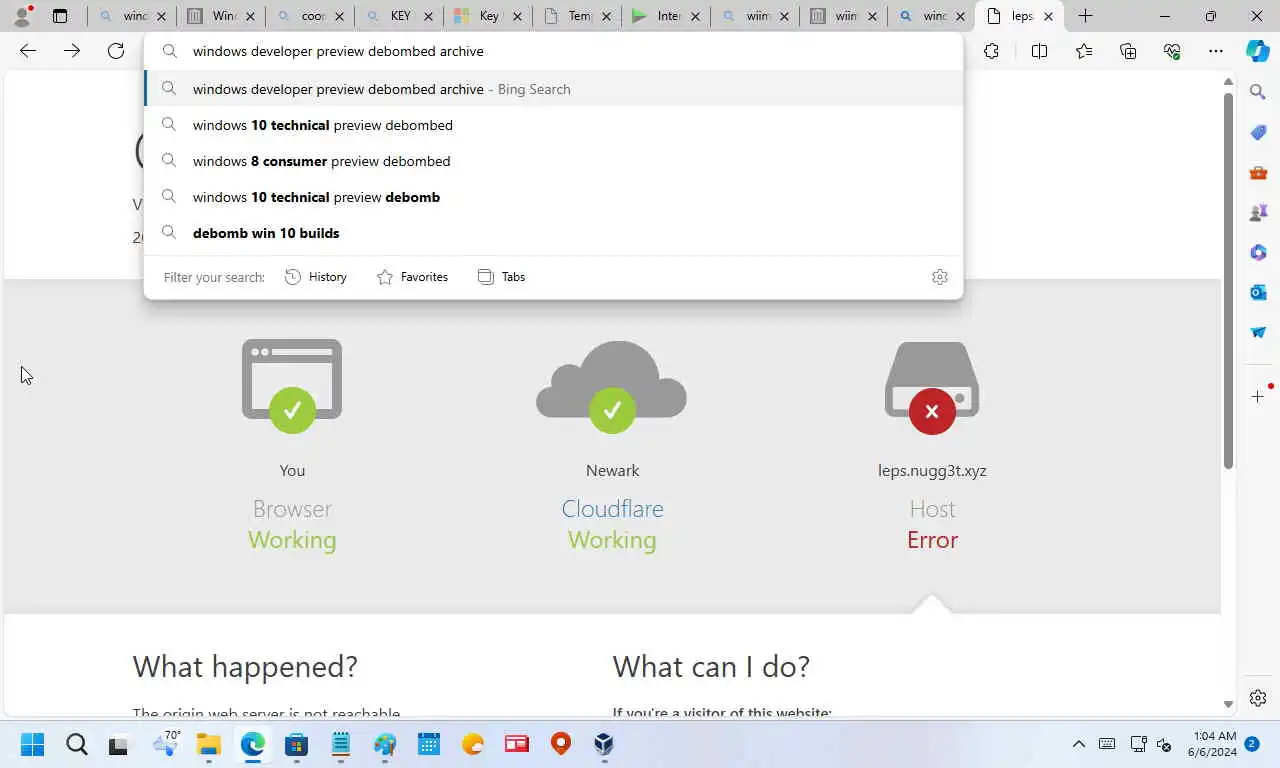Click the 'What happened?' heading
This screenshot has width=1280, height=768.
pos(245,666)
